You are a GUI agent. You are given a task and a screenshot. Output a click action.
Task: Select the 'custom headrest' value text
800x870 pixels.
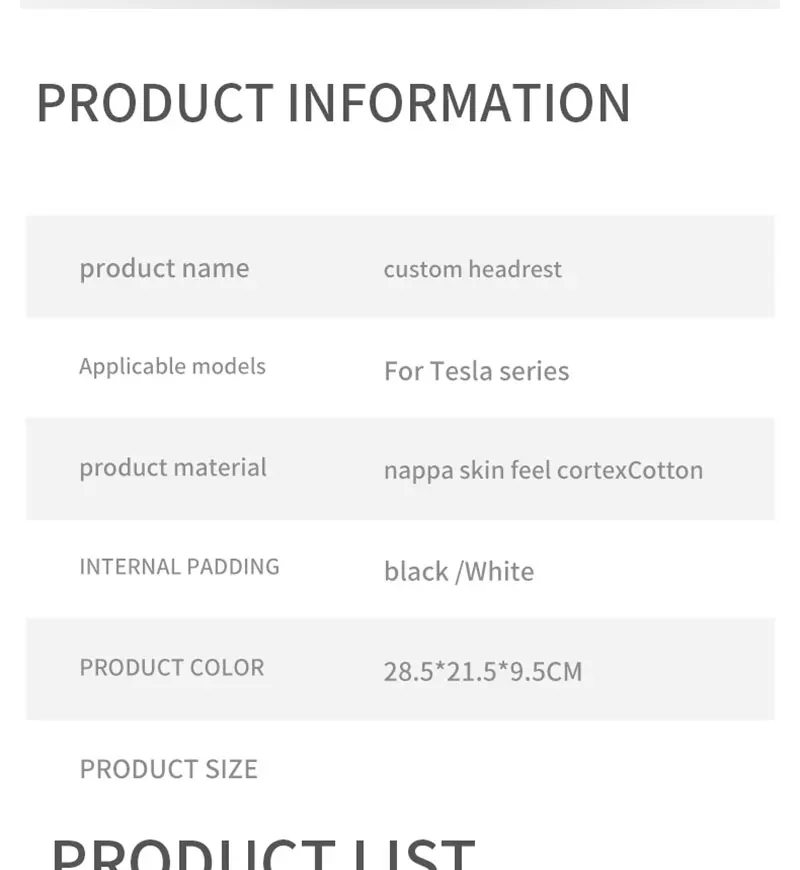tap(472, 269)
